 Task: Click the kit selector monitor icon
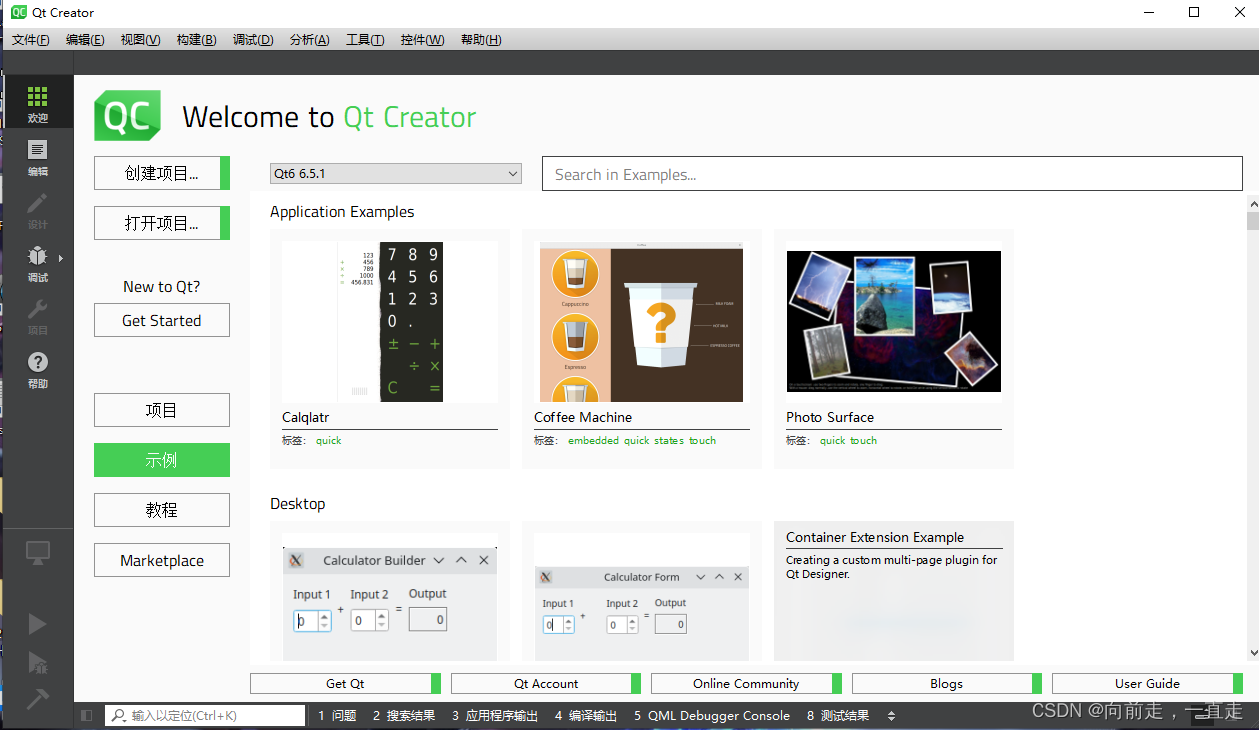coord(37,552)
